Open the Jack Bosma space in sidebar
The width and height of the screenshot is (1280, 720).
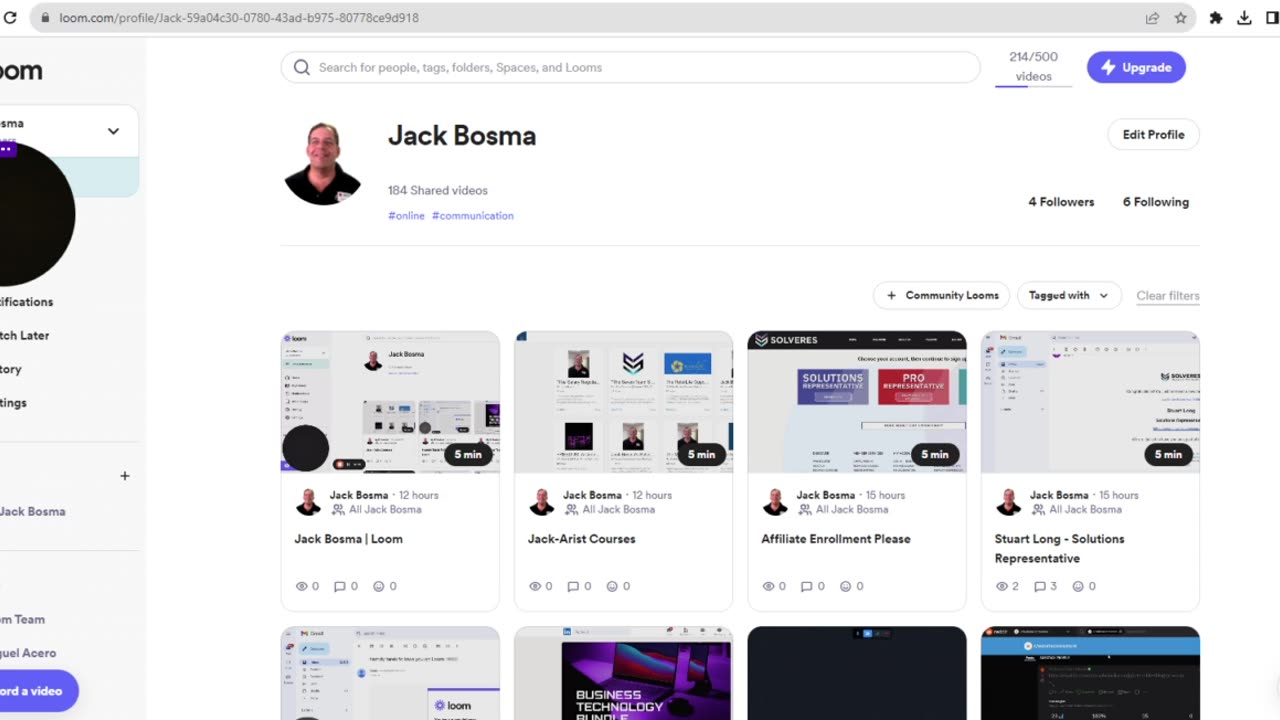tap(33, 511)
